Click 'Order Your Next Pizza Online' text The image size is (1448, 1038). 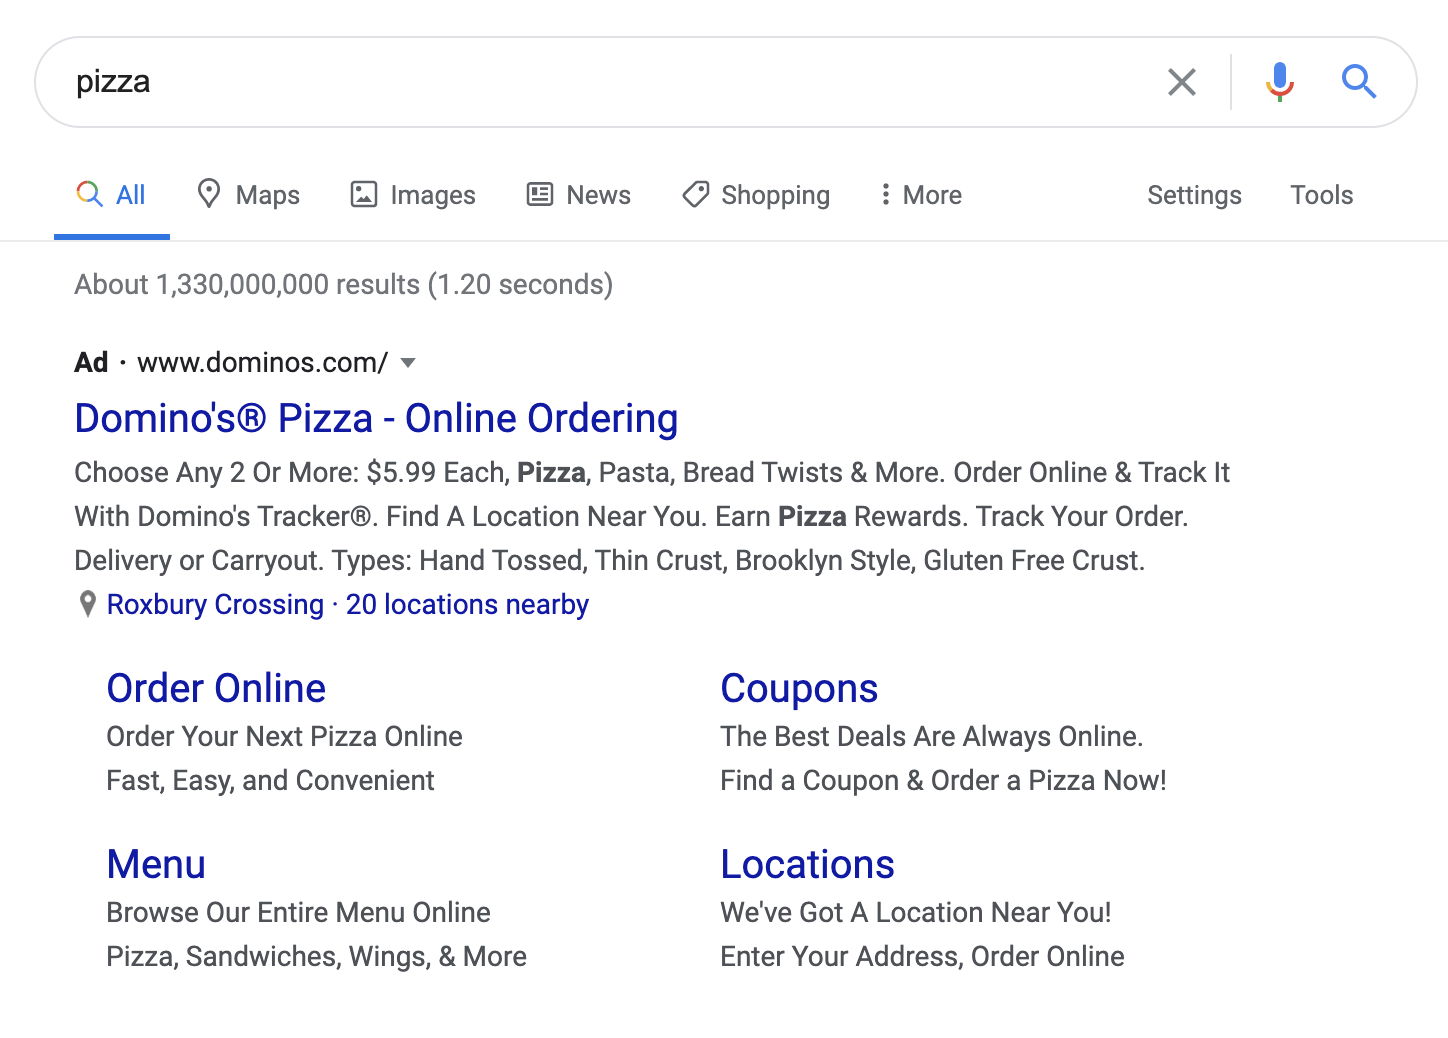click(284, 737)
